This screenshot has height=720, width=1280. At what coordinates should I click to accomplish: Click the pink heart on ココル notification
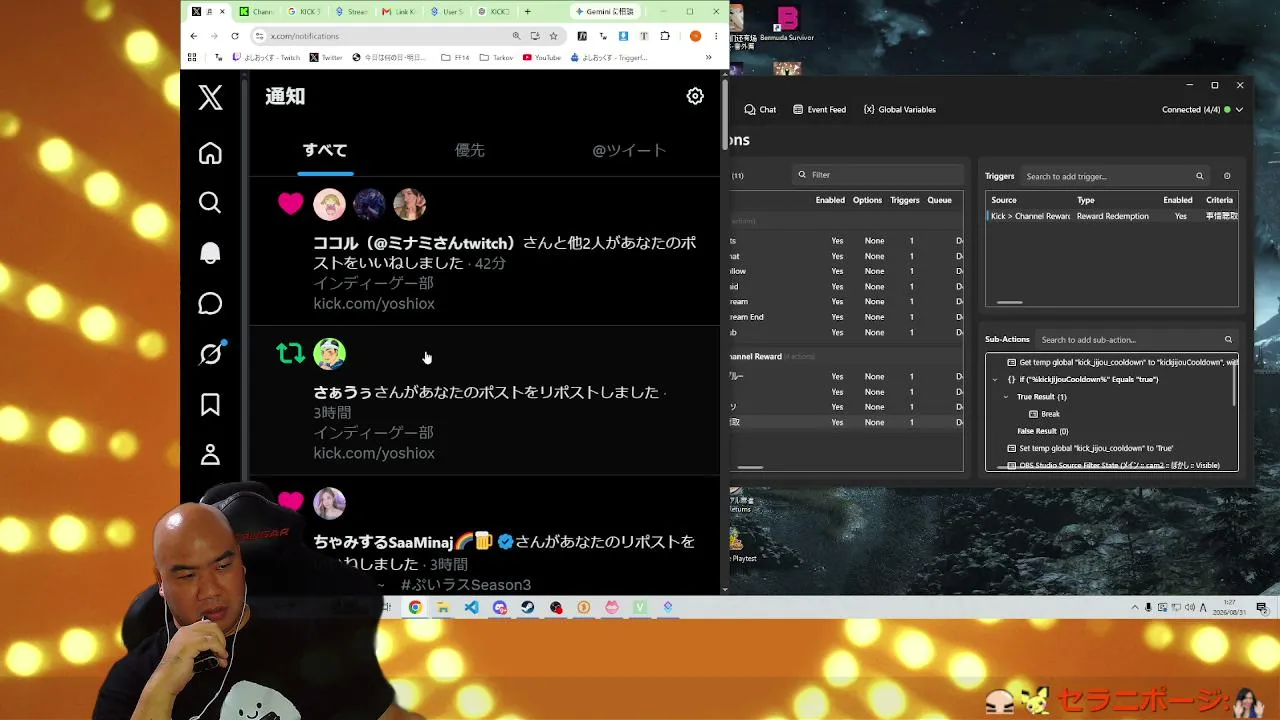click(x=290, y=204)
